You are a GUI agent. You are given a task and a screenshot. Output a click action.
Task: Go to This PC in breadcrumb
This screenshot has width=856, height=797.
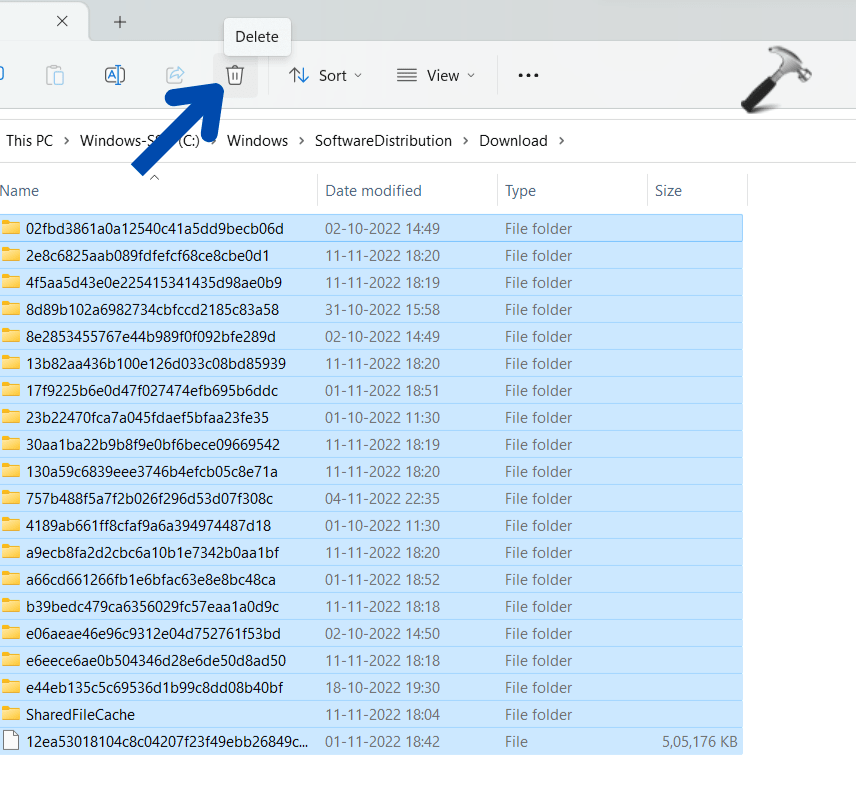pos(29,141)
